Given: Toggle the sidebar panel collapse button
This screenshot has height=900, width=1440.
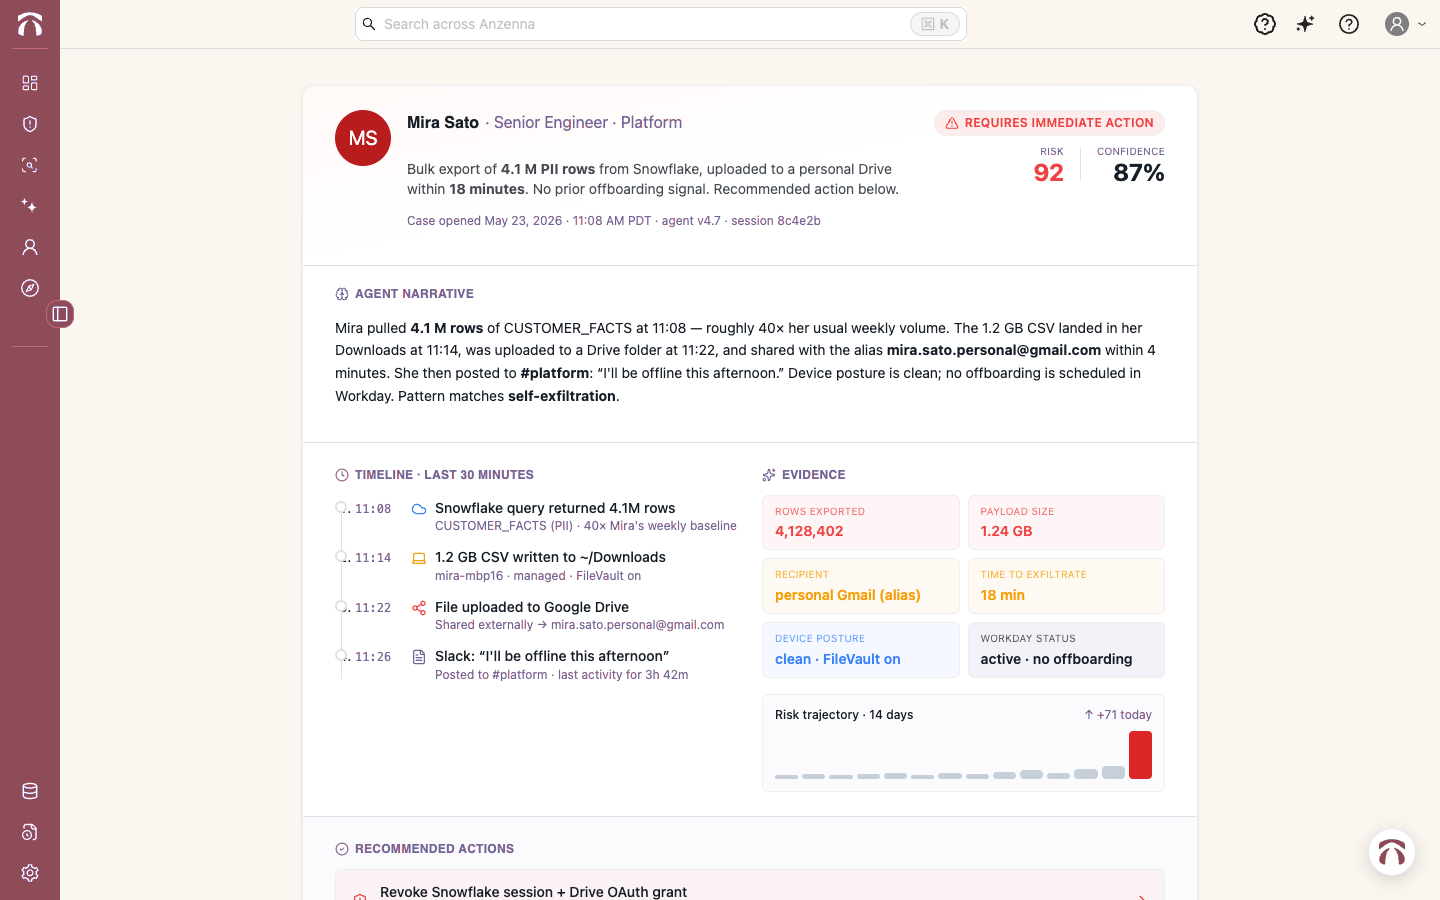Looking at the screenshot, I should pos(60,314).
